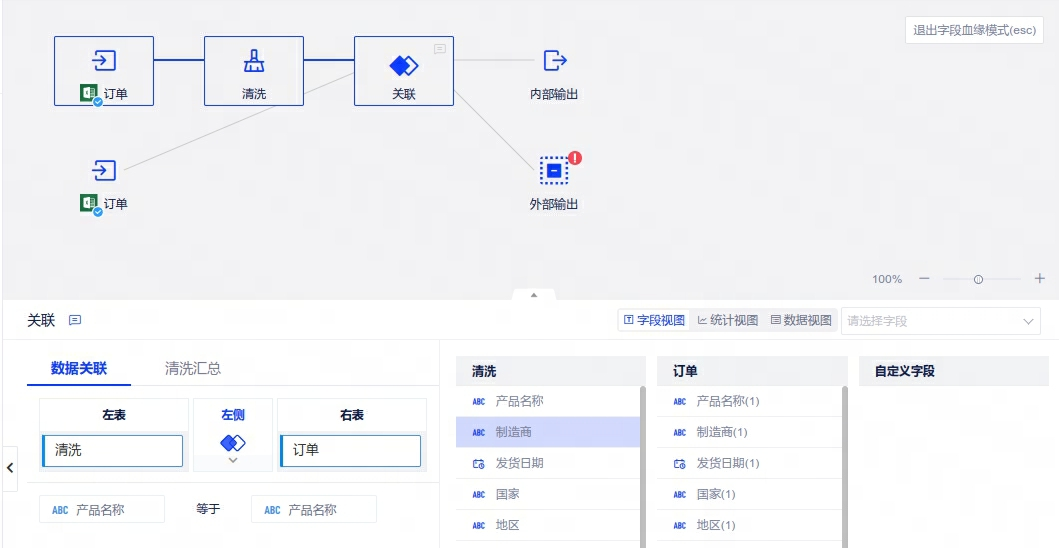Viewport: 1059px width, 548px height.
Task: Switch to 字段视图 field view
Action: click(654, 321)
